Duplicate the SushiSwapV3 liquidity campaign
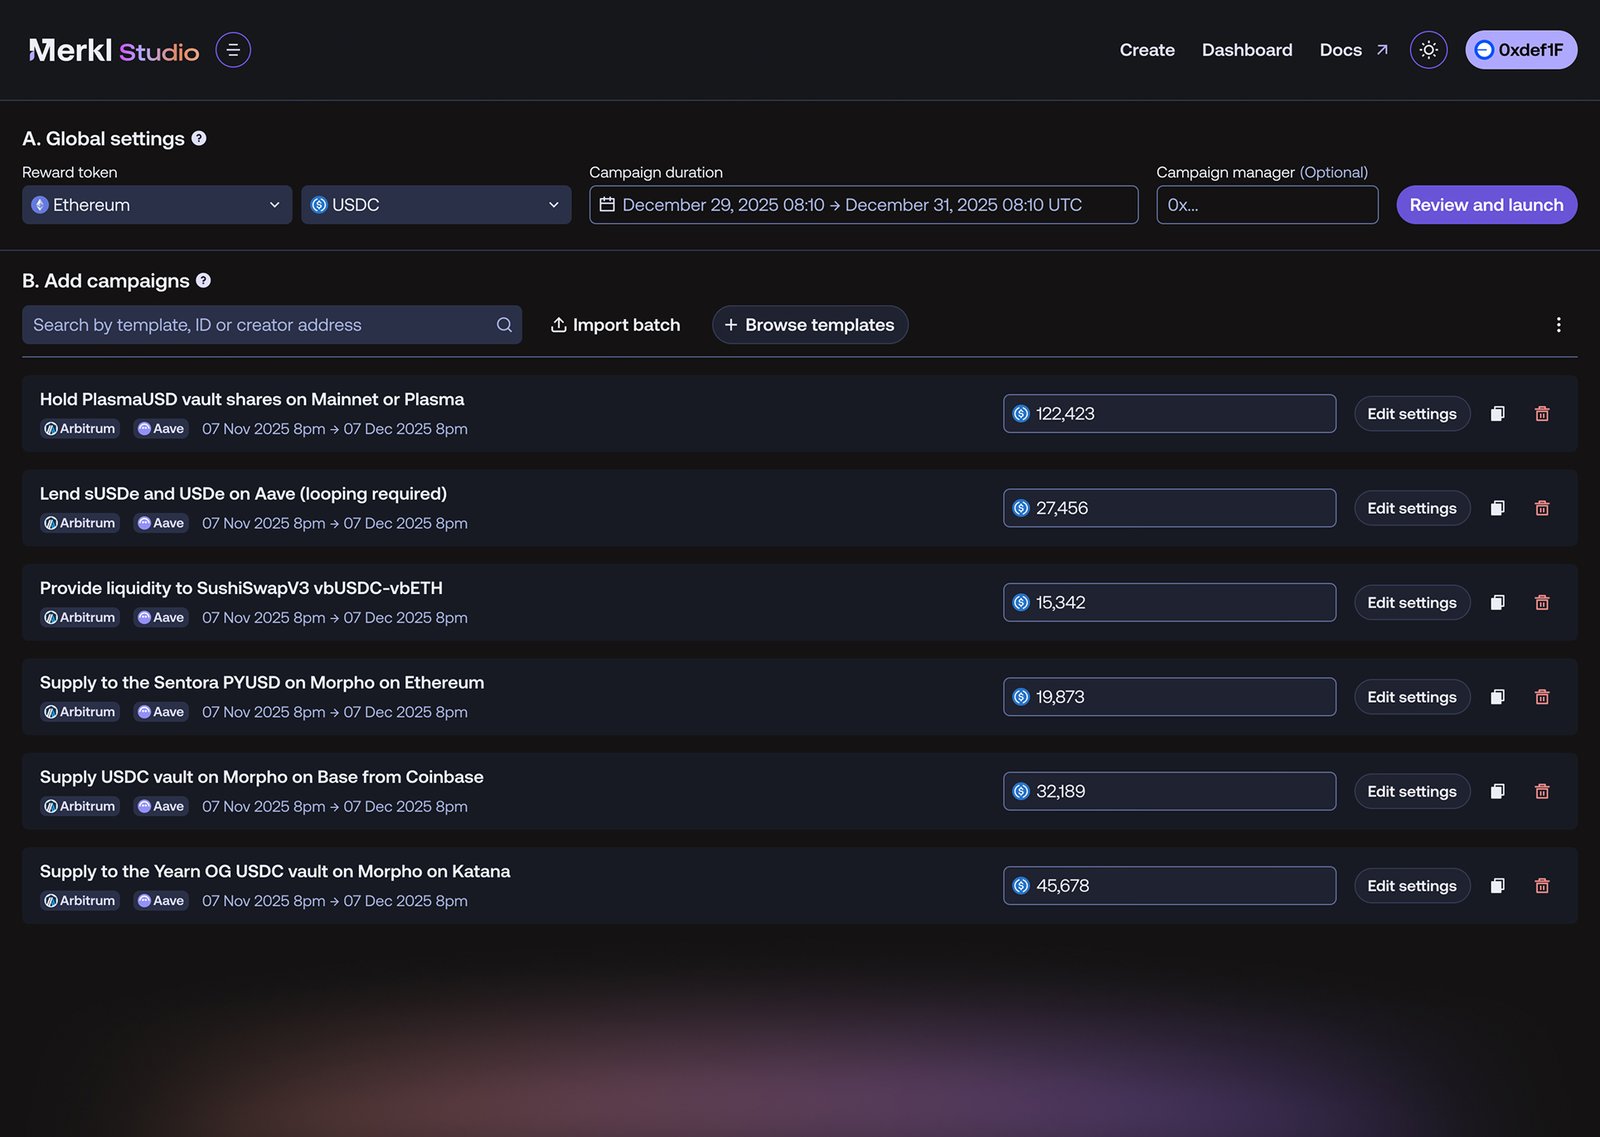 1497,603
